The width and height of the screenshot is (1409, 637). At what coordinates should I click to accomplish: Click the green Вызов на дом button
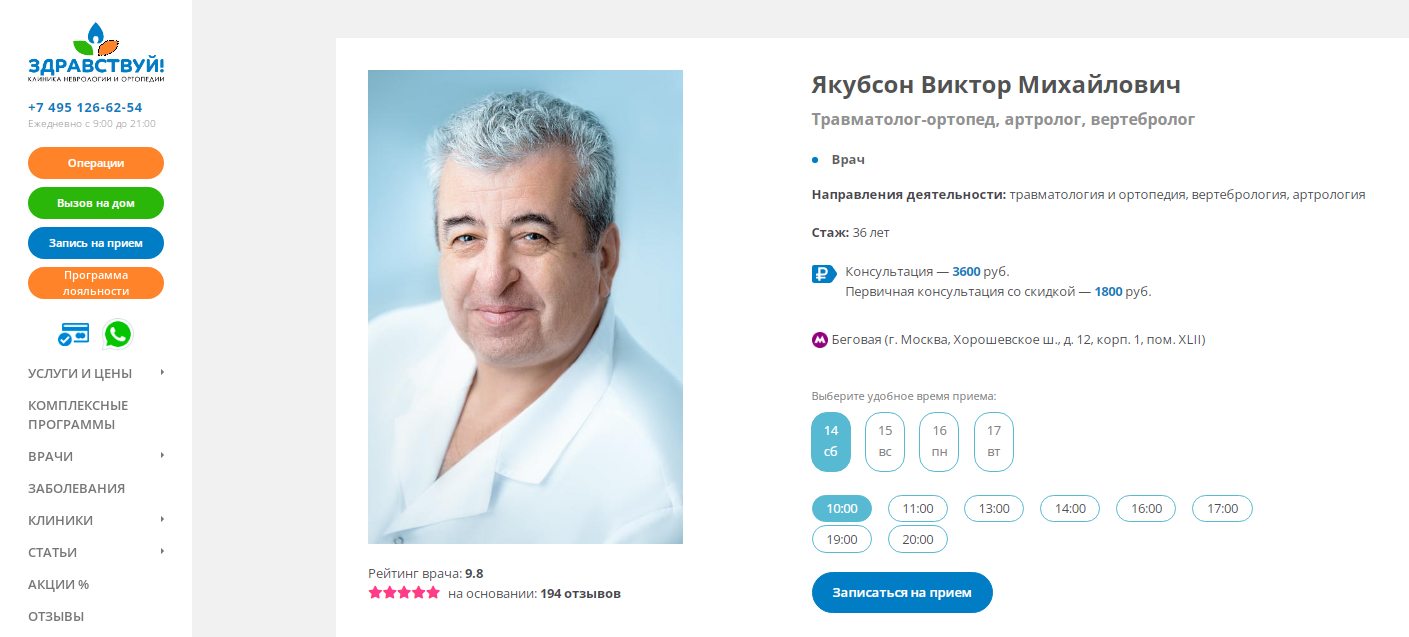(x=96, y=203)
